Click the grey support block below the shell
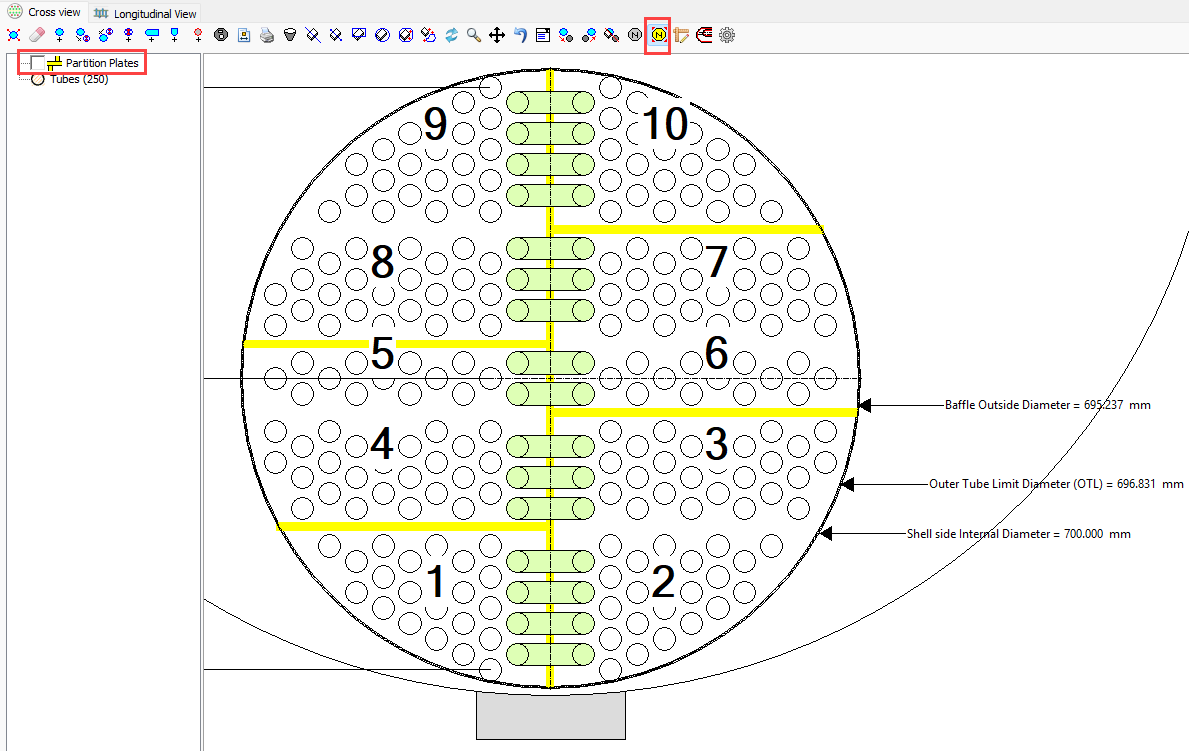The width and height of the screenshot is (1189, 751). [x=551, y=715]
